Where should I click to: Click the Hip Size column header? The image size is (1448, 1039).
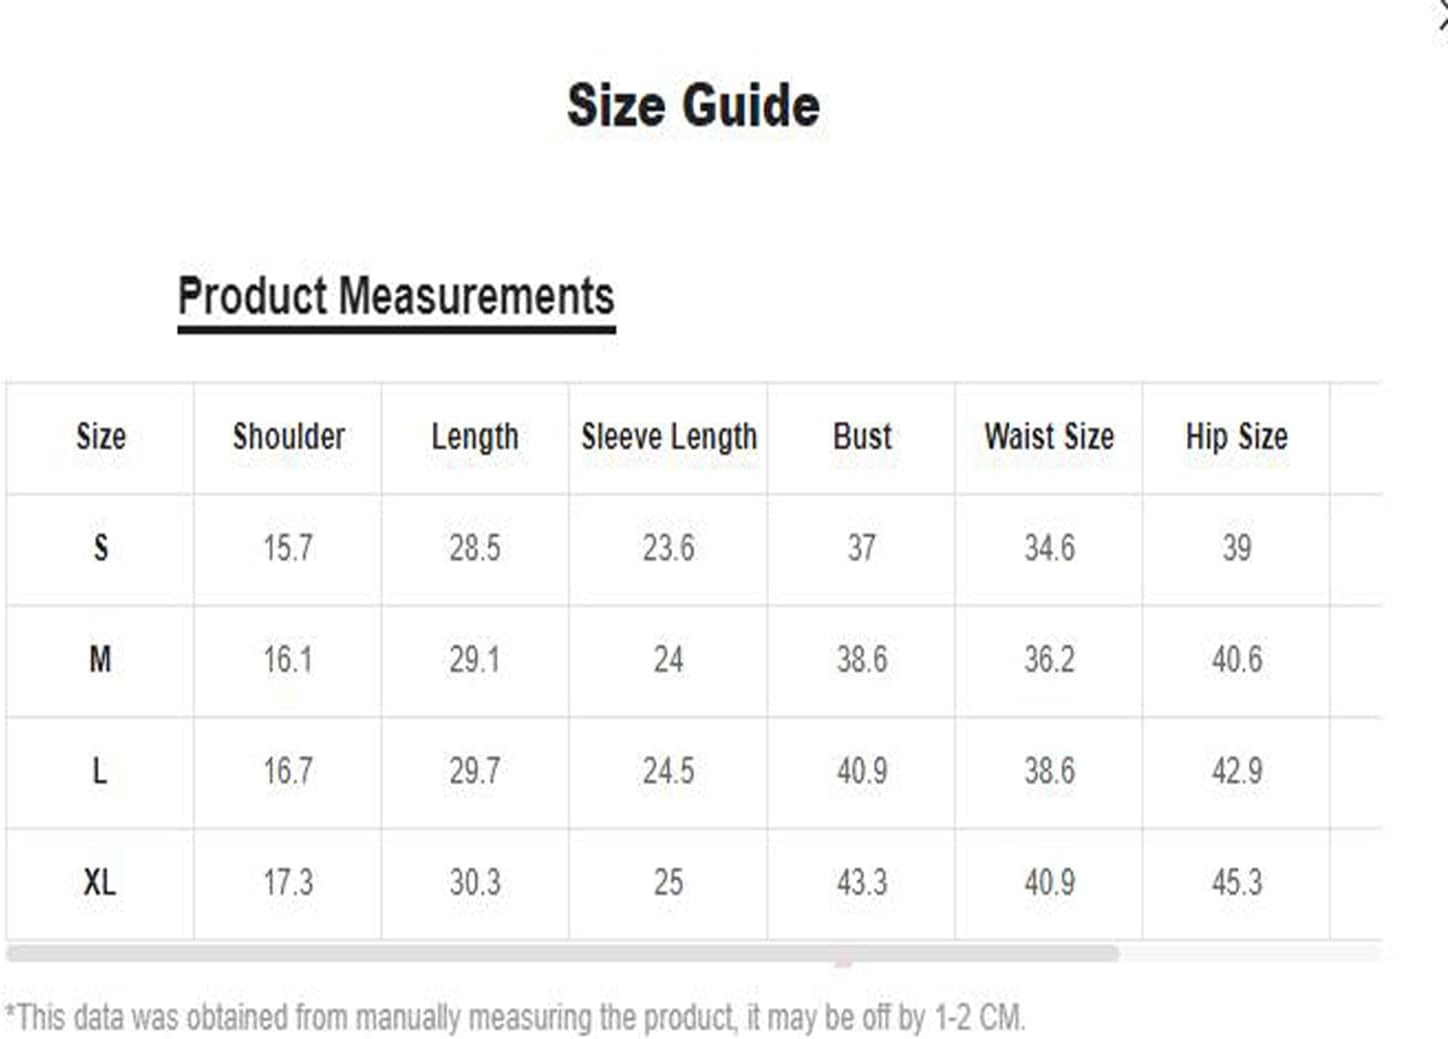coord(1237,437)
